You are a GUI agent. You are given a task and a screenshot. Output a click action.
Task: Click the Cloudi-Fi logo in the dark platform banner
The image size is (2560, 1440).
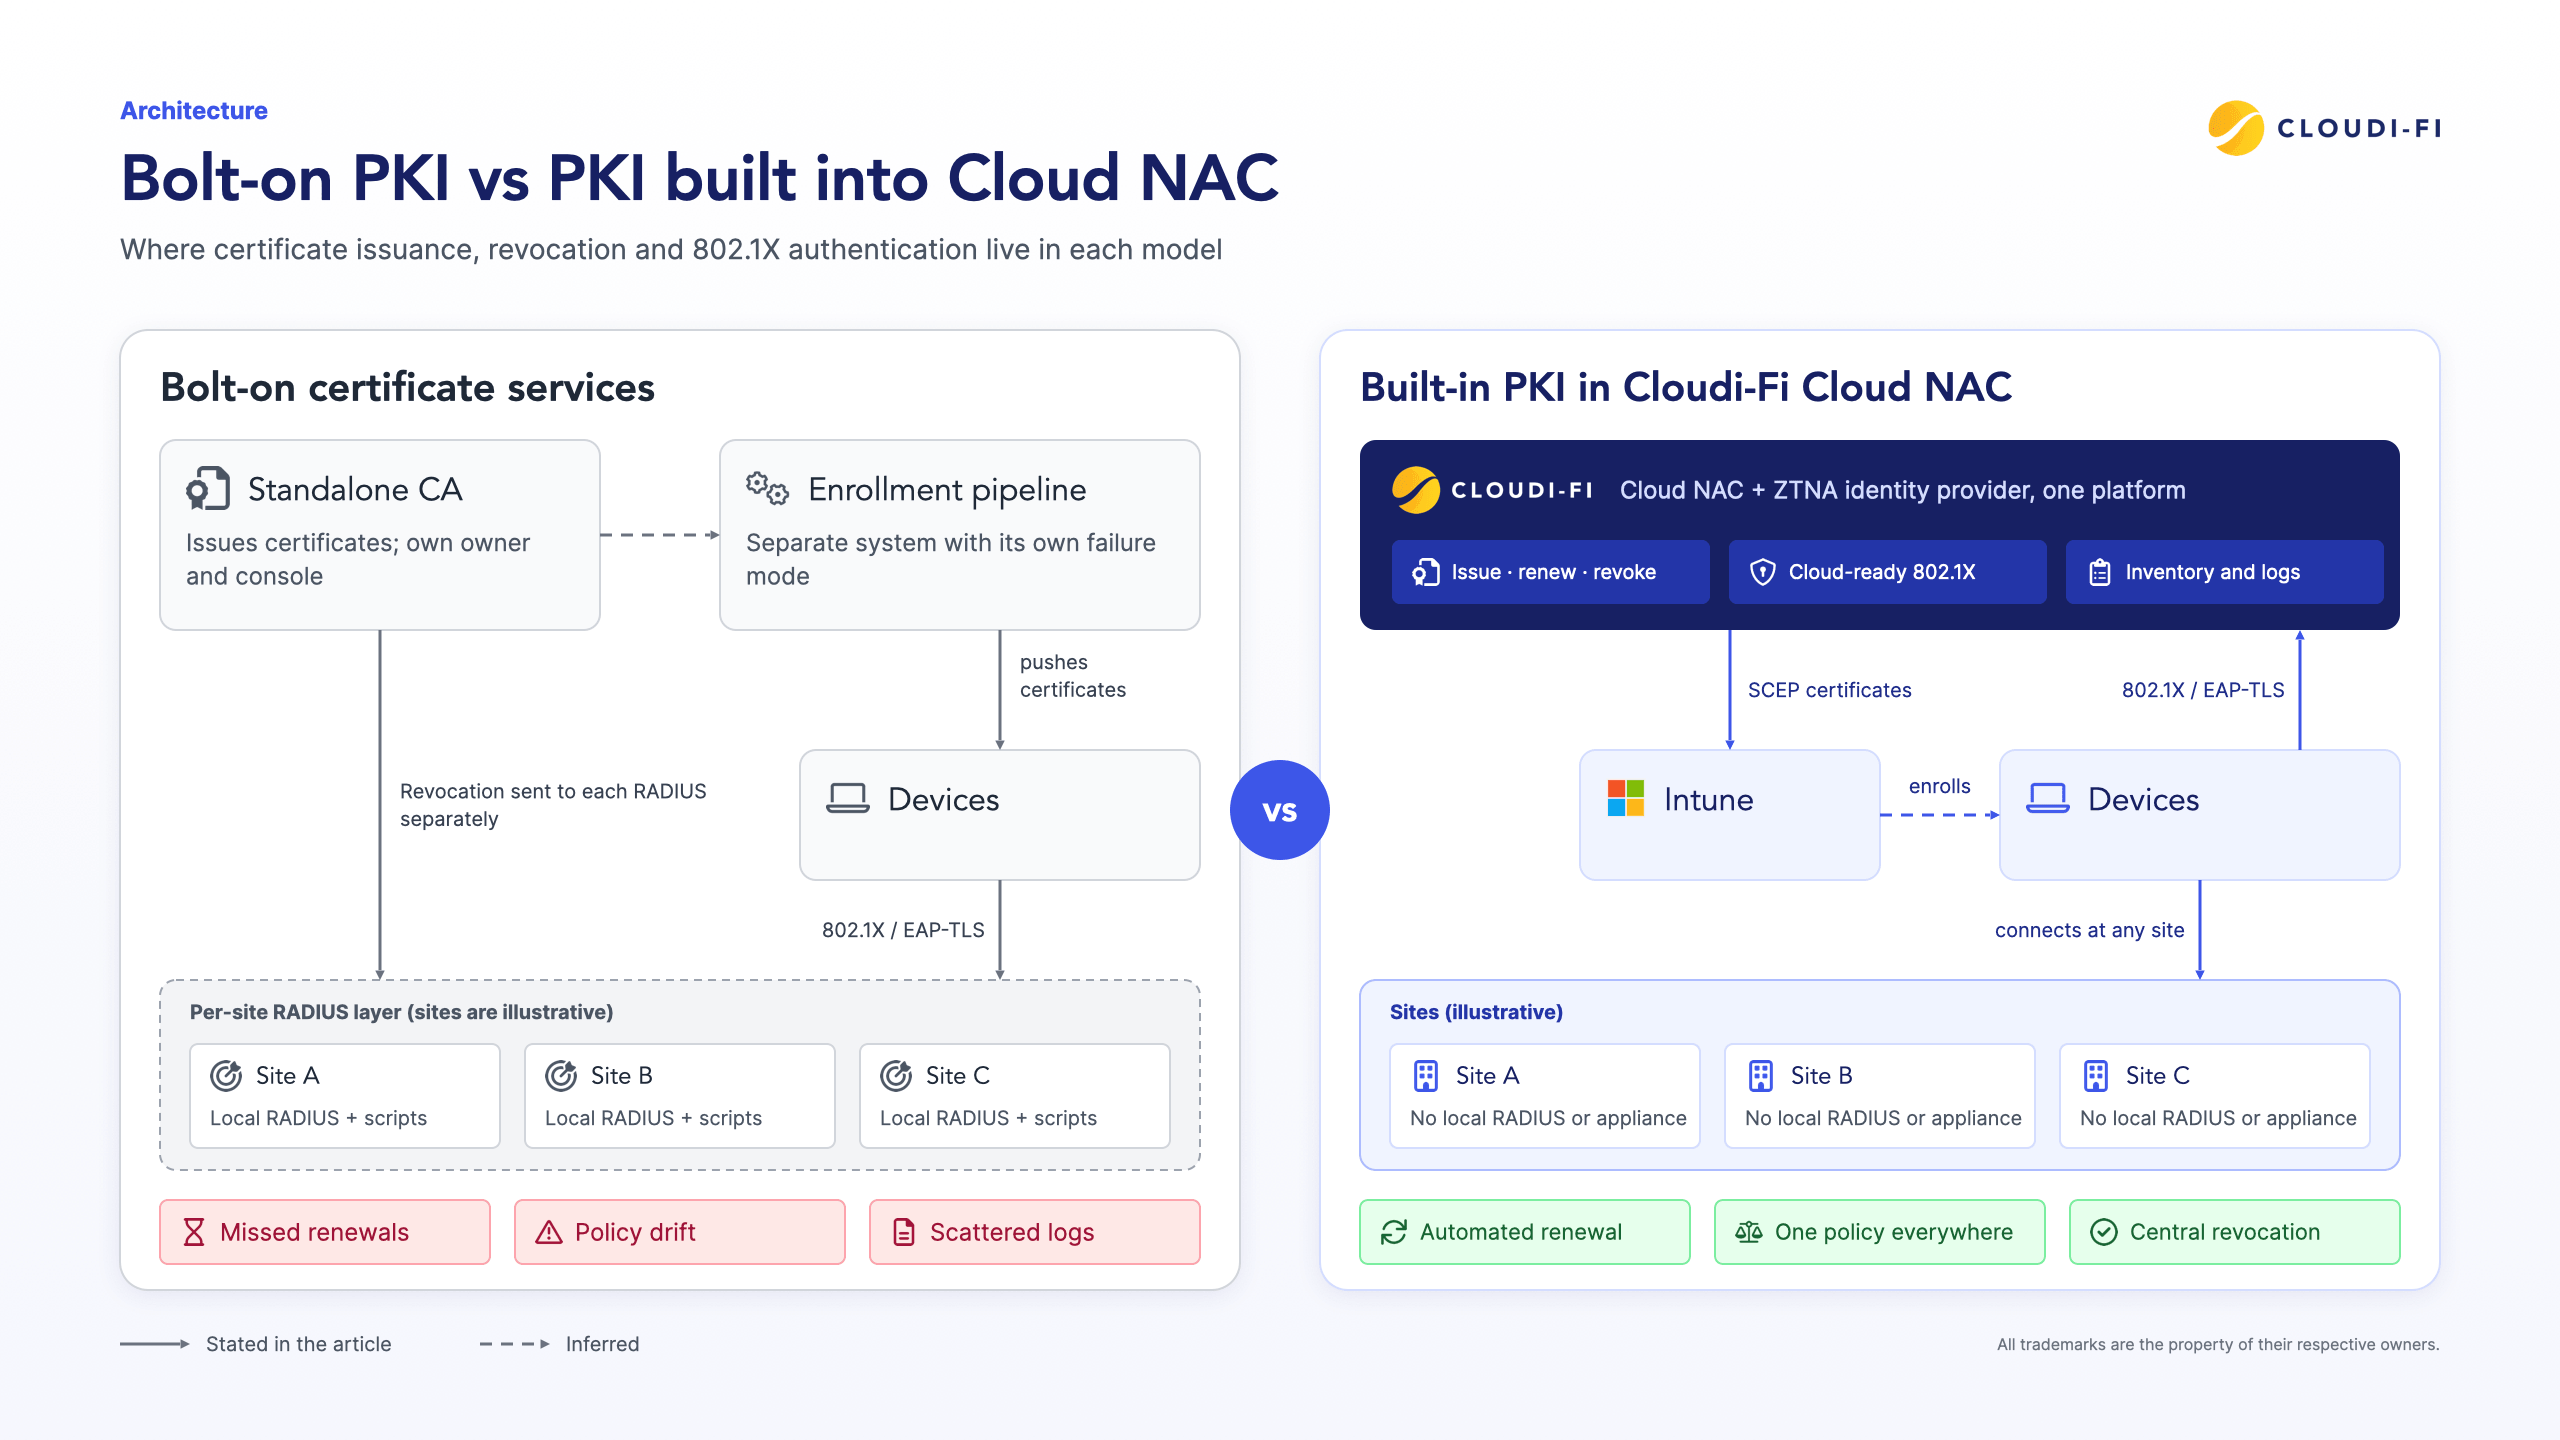pyautogui.click(x=1492, y=490)
